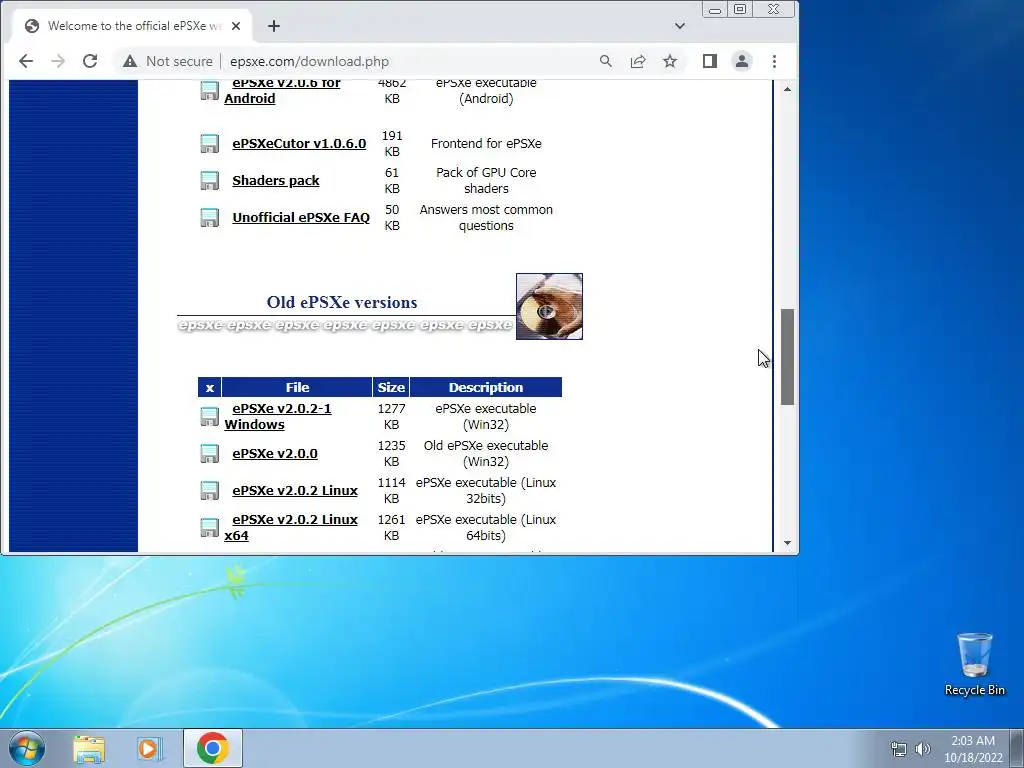
Task: Click the floppy icon beside ePSXe for Android
Action: pyautogui.click(x=210, y=91)
